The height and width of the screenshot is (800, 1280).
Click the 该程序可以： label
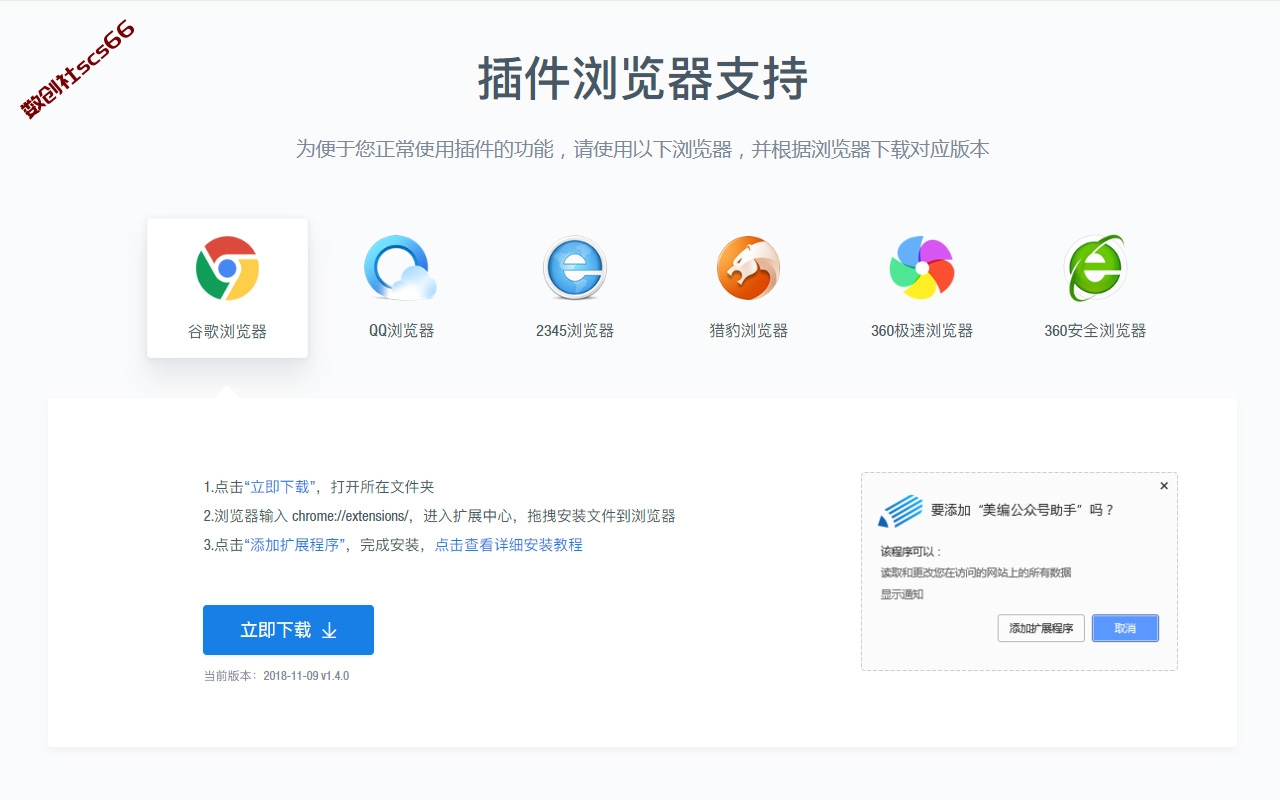pyautogui.click(x=911, y=551)
